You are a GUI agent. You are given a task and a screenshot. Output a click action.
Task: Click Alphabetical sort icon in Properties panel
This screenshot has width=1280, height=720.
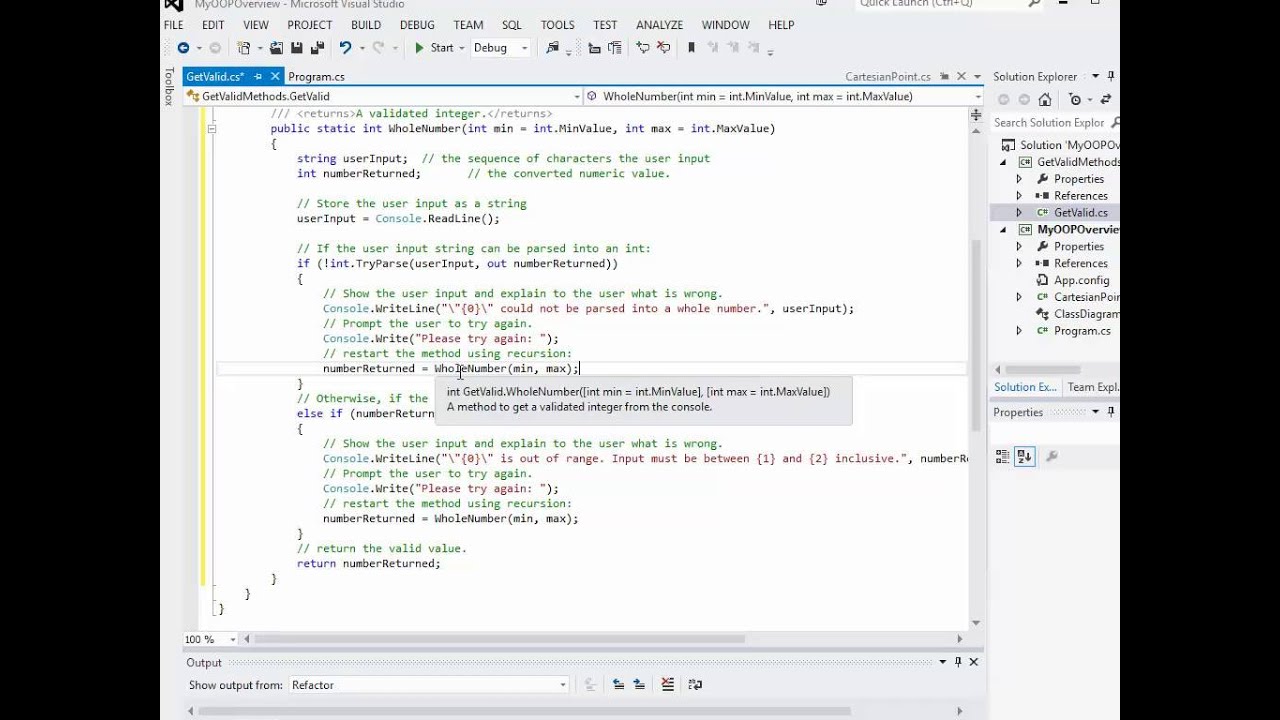coord(1024,456)
